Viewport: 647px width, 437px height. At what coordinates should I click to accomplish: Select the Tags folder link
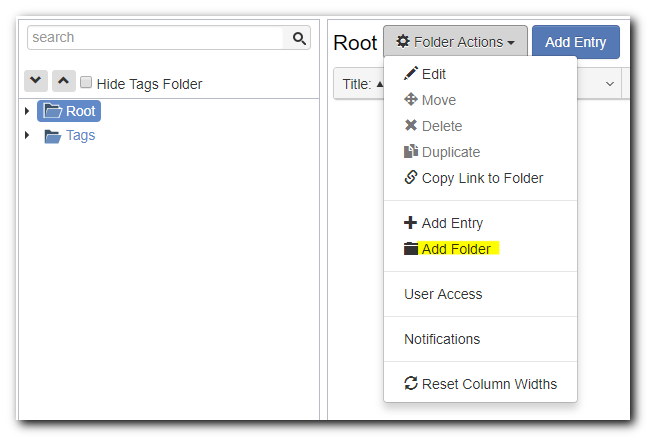[80, 135]
